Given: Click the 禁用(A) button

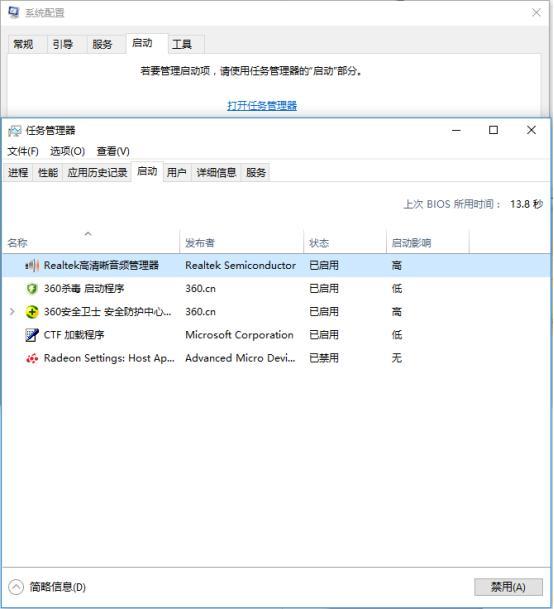Looking at the screenshot, I should coord(508,587).
